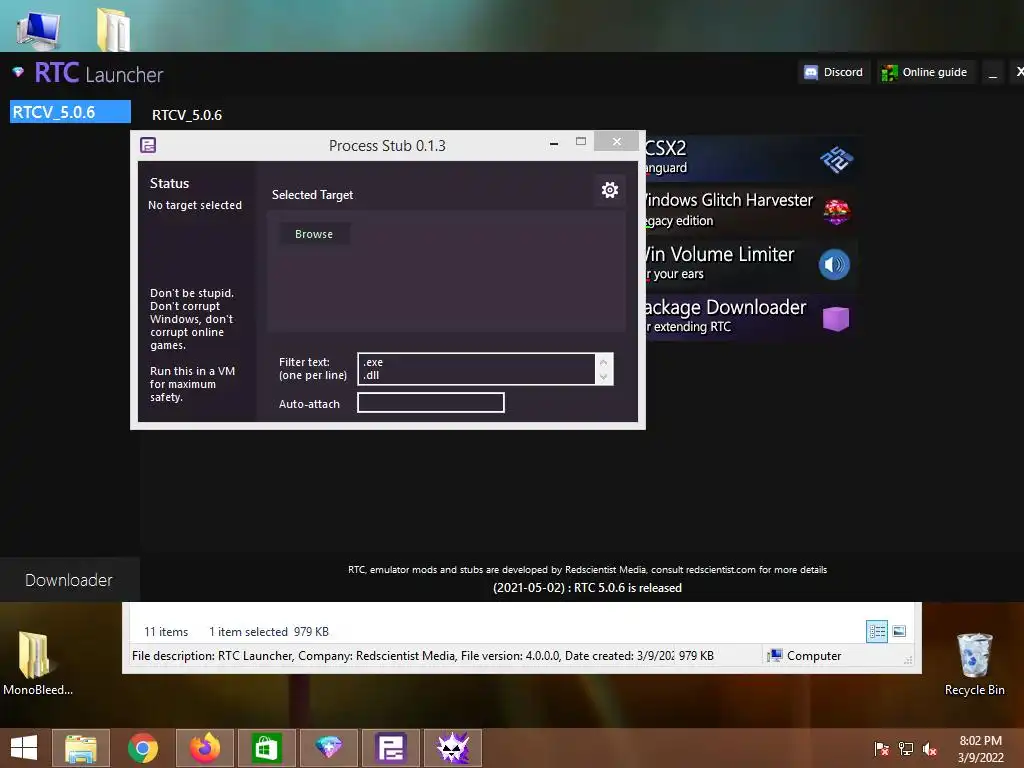Open File Explorer from the taskbar
1024x768 pixels.
pyautogui.click(x=80, y=748)
